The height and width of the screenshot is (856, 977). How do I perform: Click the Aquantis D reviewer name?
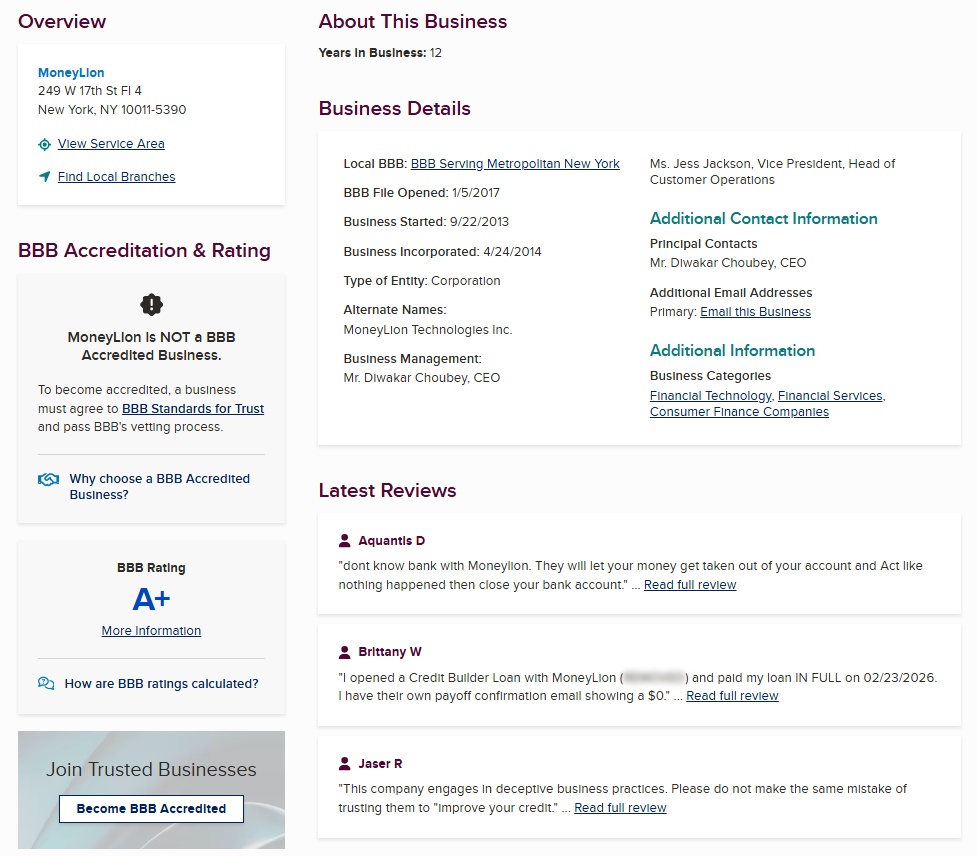click(x=391, y=541)
